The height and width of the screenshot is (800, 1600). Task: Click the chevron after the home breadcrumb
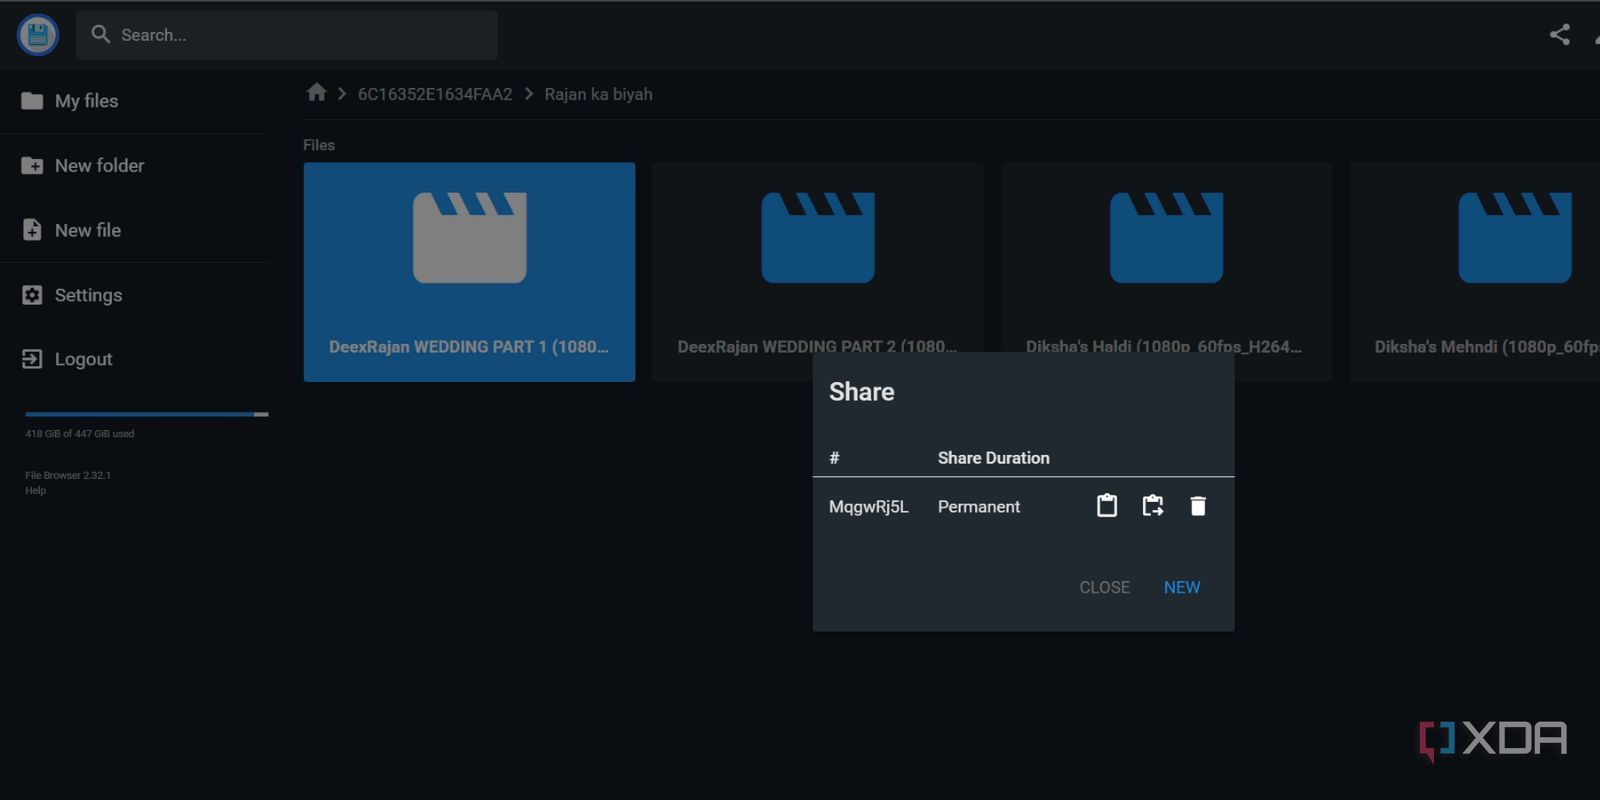pyautogui.click(x=342, y=94)
